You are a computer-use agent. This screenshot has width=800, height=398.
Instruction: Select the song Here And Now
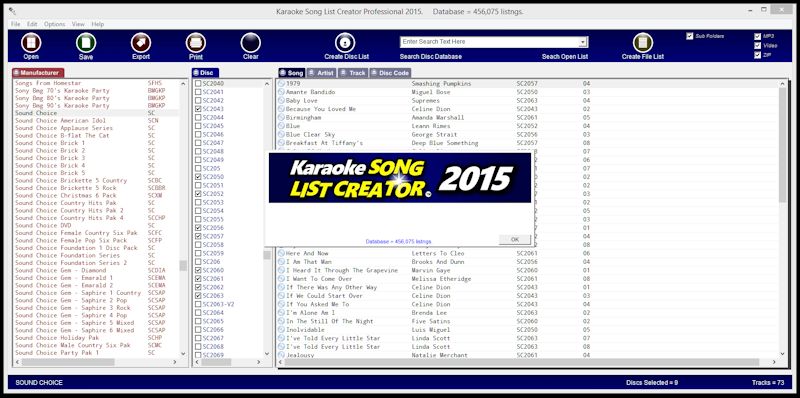(x=307, y=253)
